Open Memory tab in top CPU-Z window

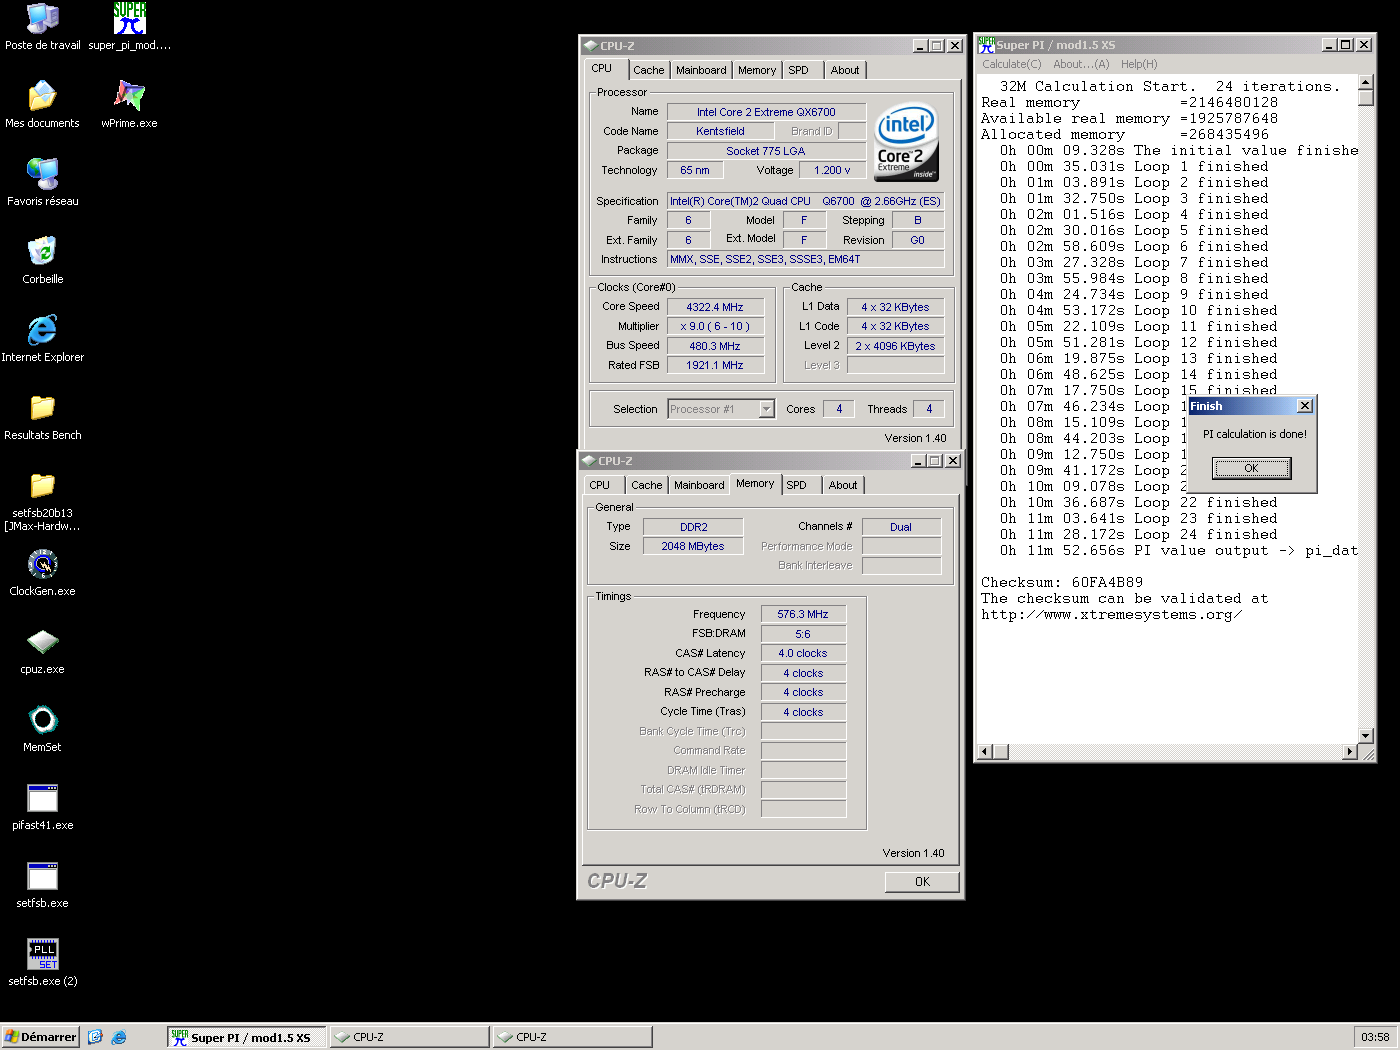(x=757, y=70)
